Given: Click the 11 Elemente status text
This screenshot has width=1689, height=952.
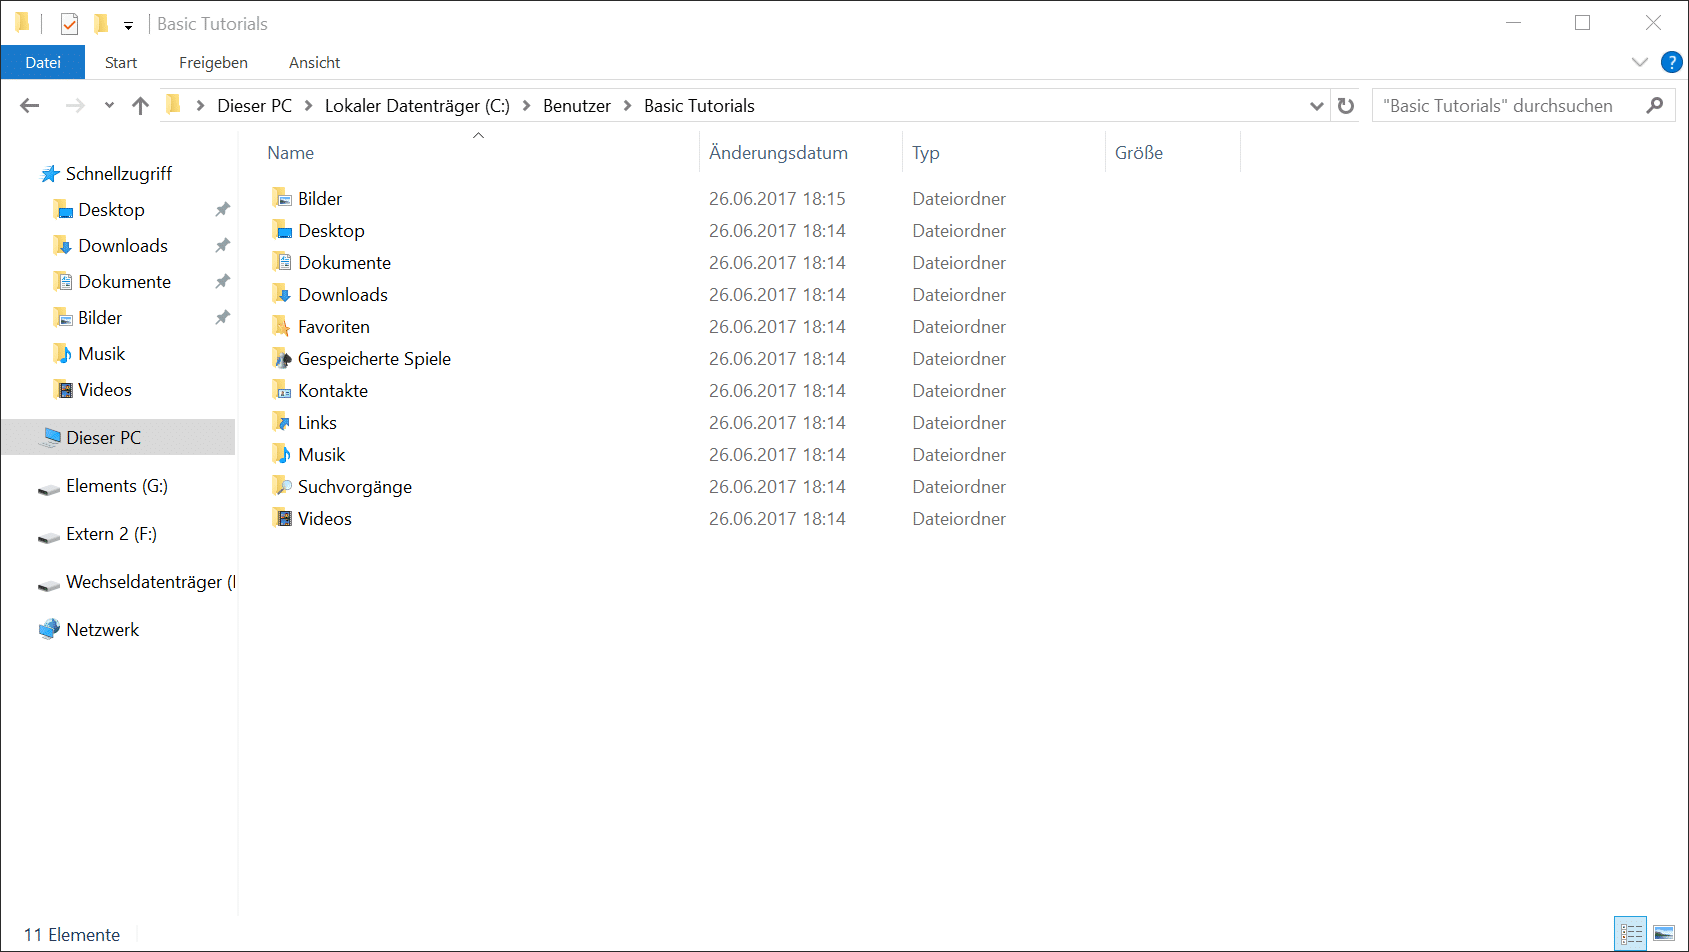Looking at the screenshot, I should (72, 935).
